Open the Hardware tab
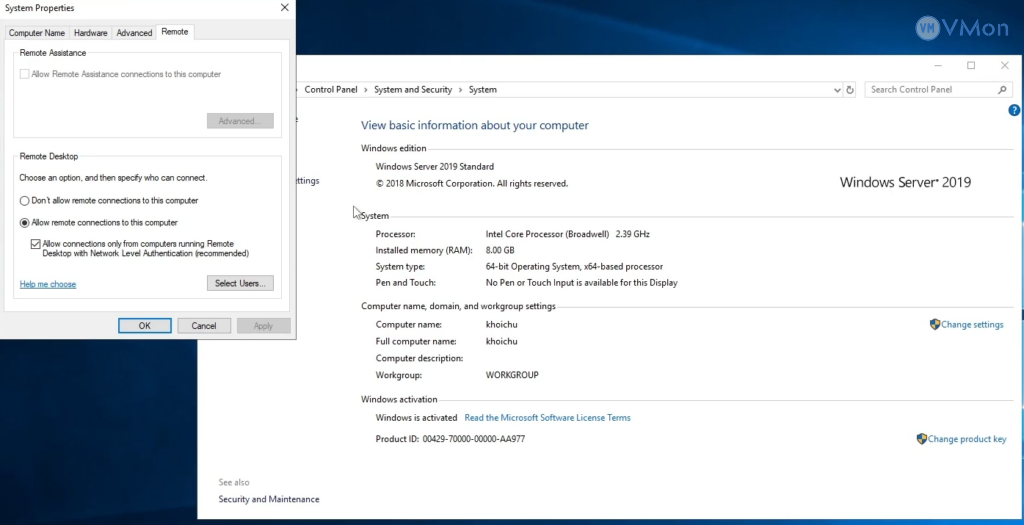This screenshot has height=525, width=1024. click(x=90, y=33)
